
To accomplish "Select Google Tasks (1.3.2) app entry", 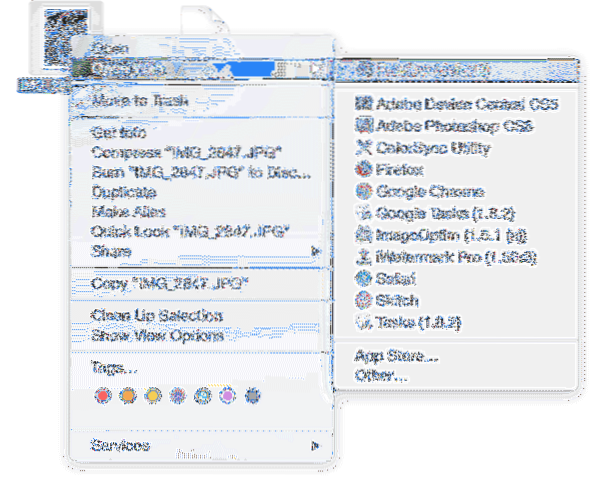I will pos(435,213).
